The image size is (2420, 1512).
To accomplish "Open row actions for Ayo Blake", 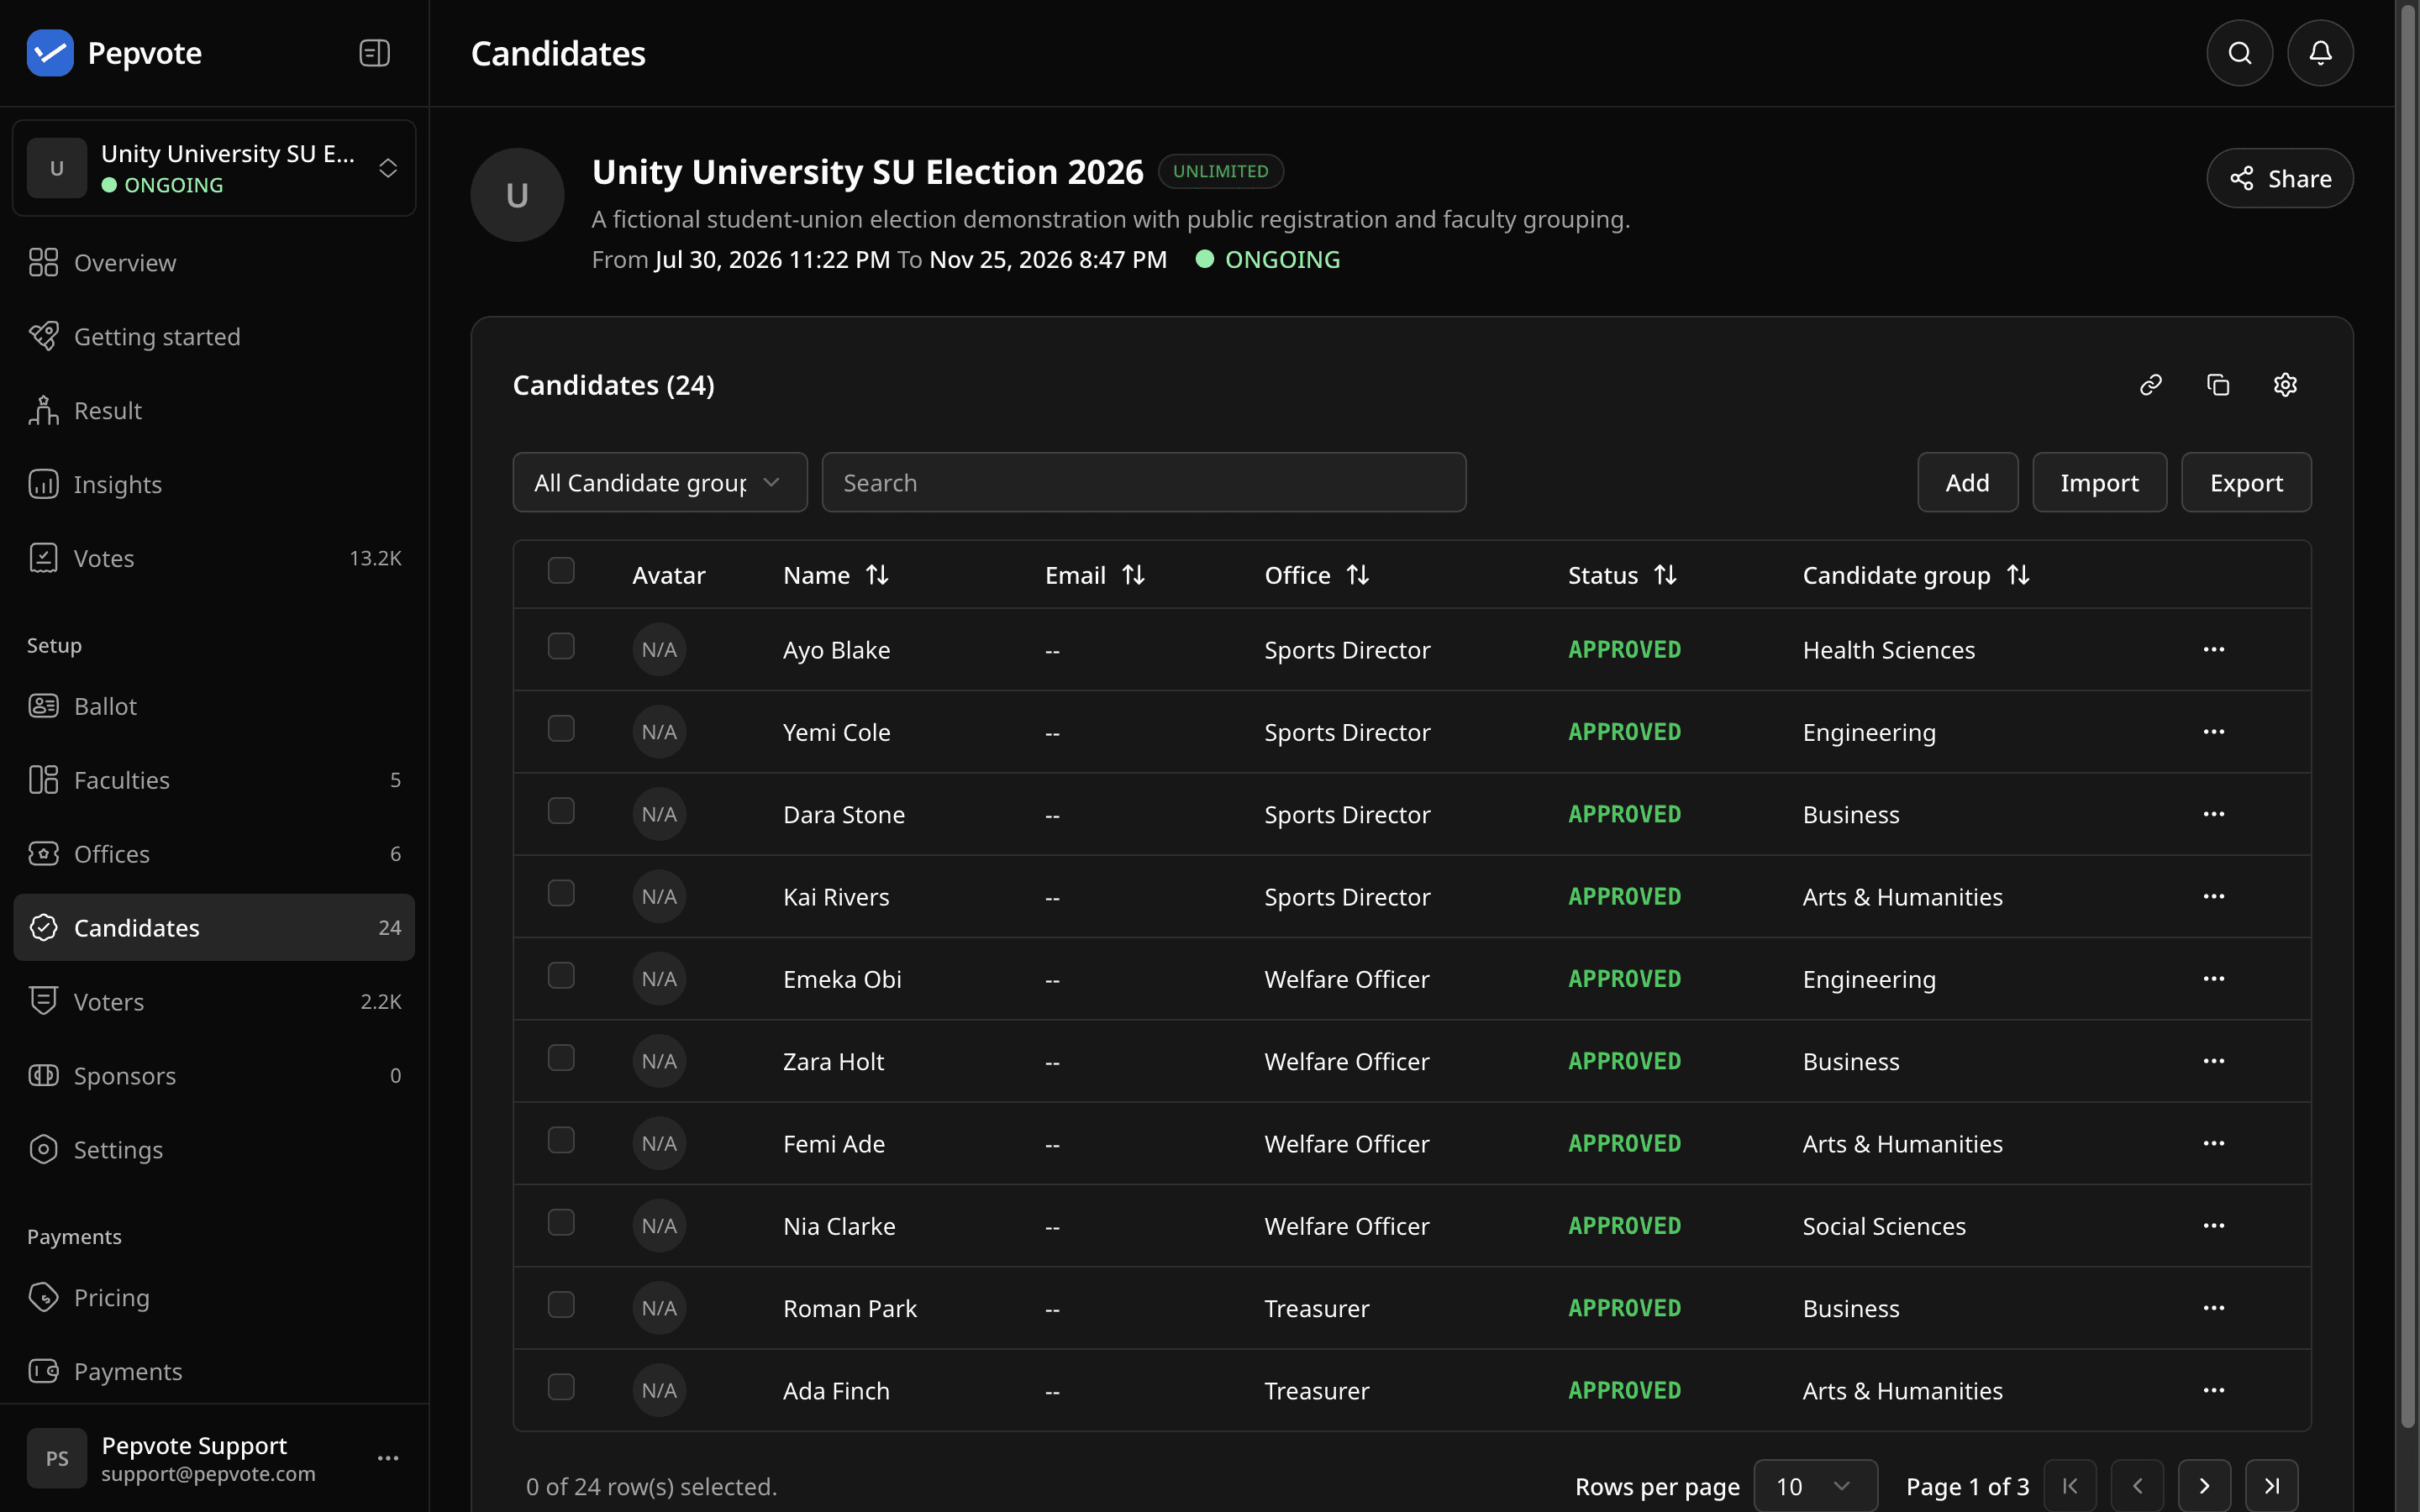I will click(2214, 650).
